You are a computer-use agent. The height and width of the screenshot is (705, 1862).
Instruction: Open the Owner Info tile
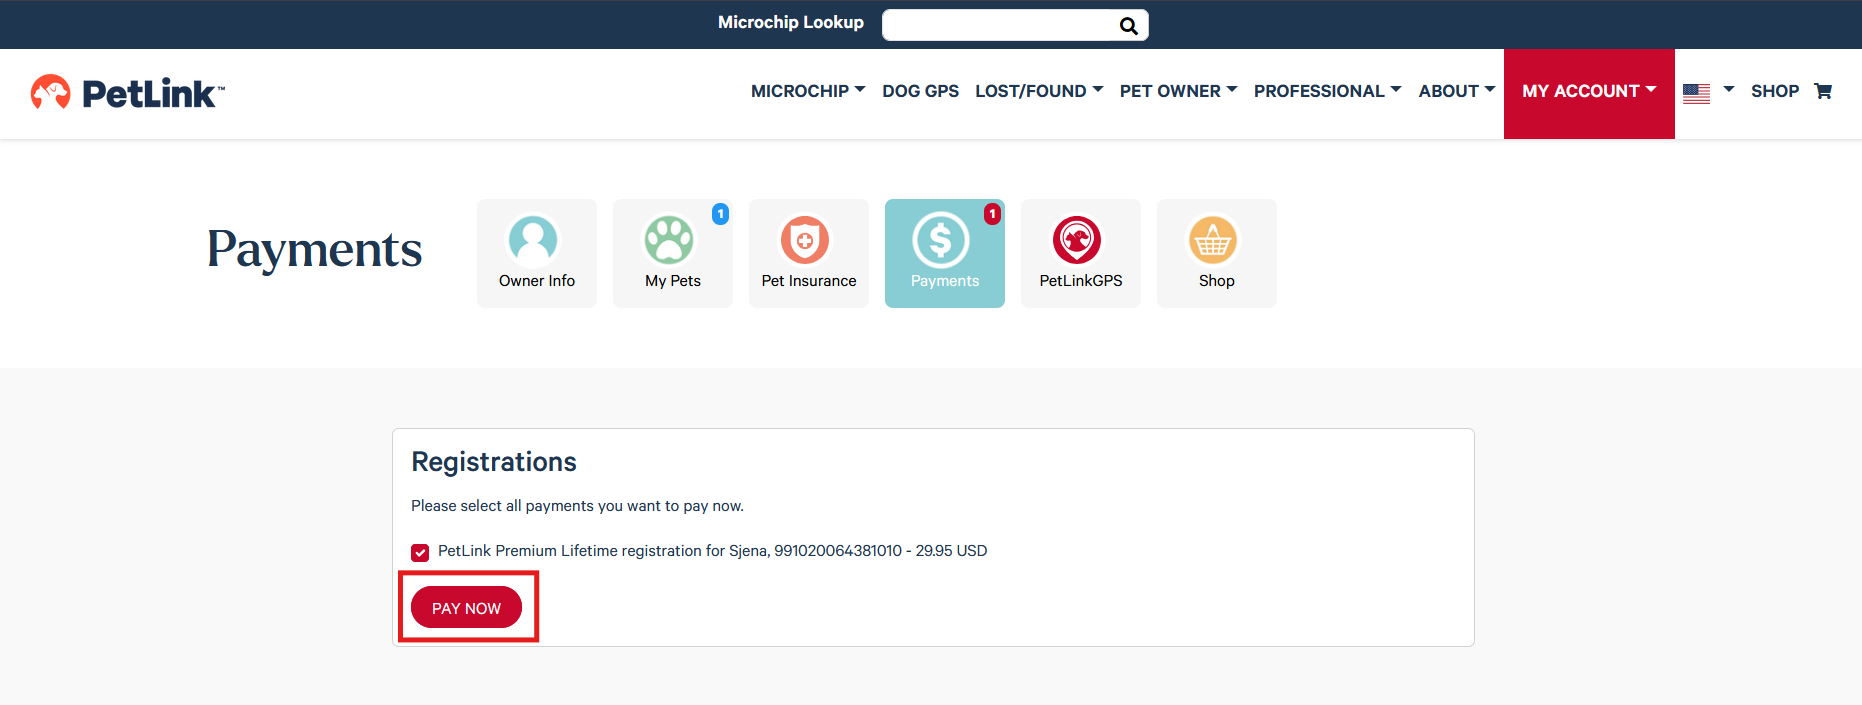coord(537,253)
